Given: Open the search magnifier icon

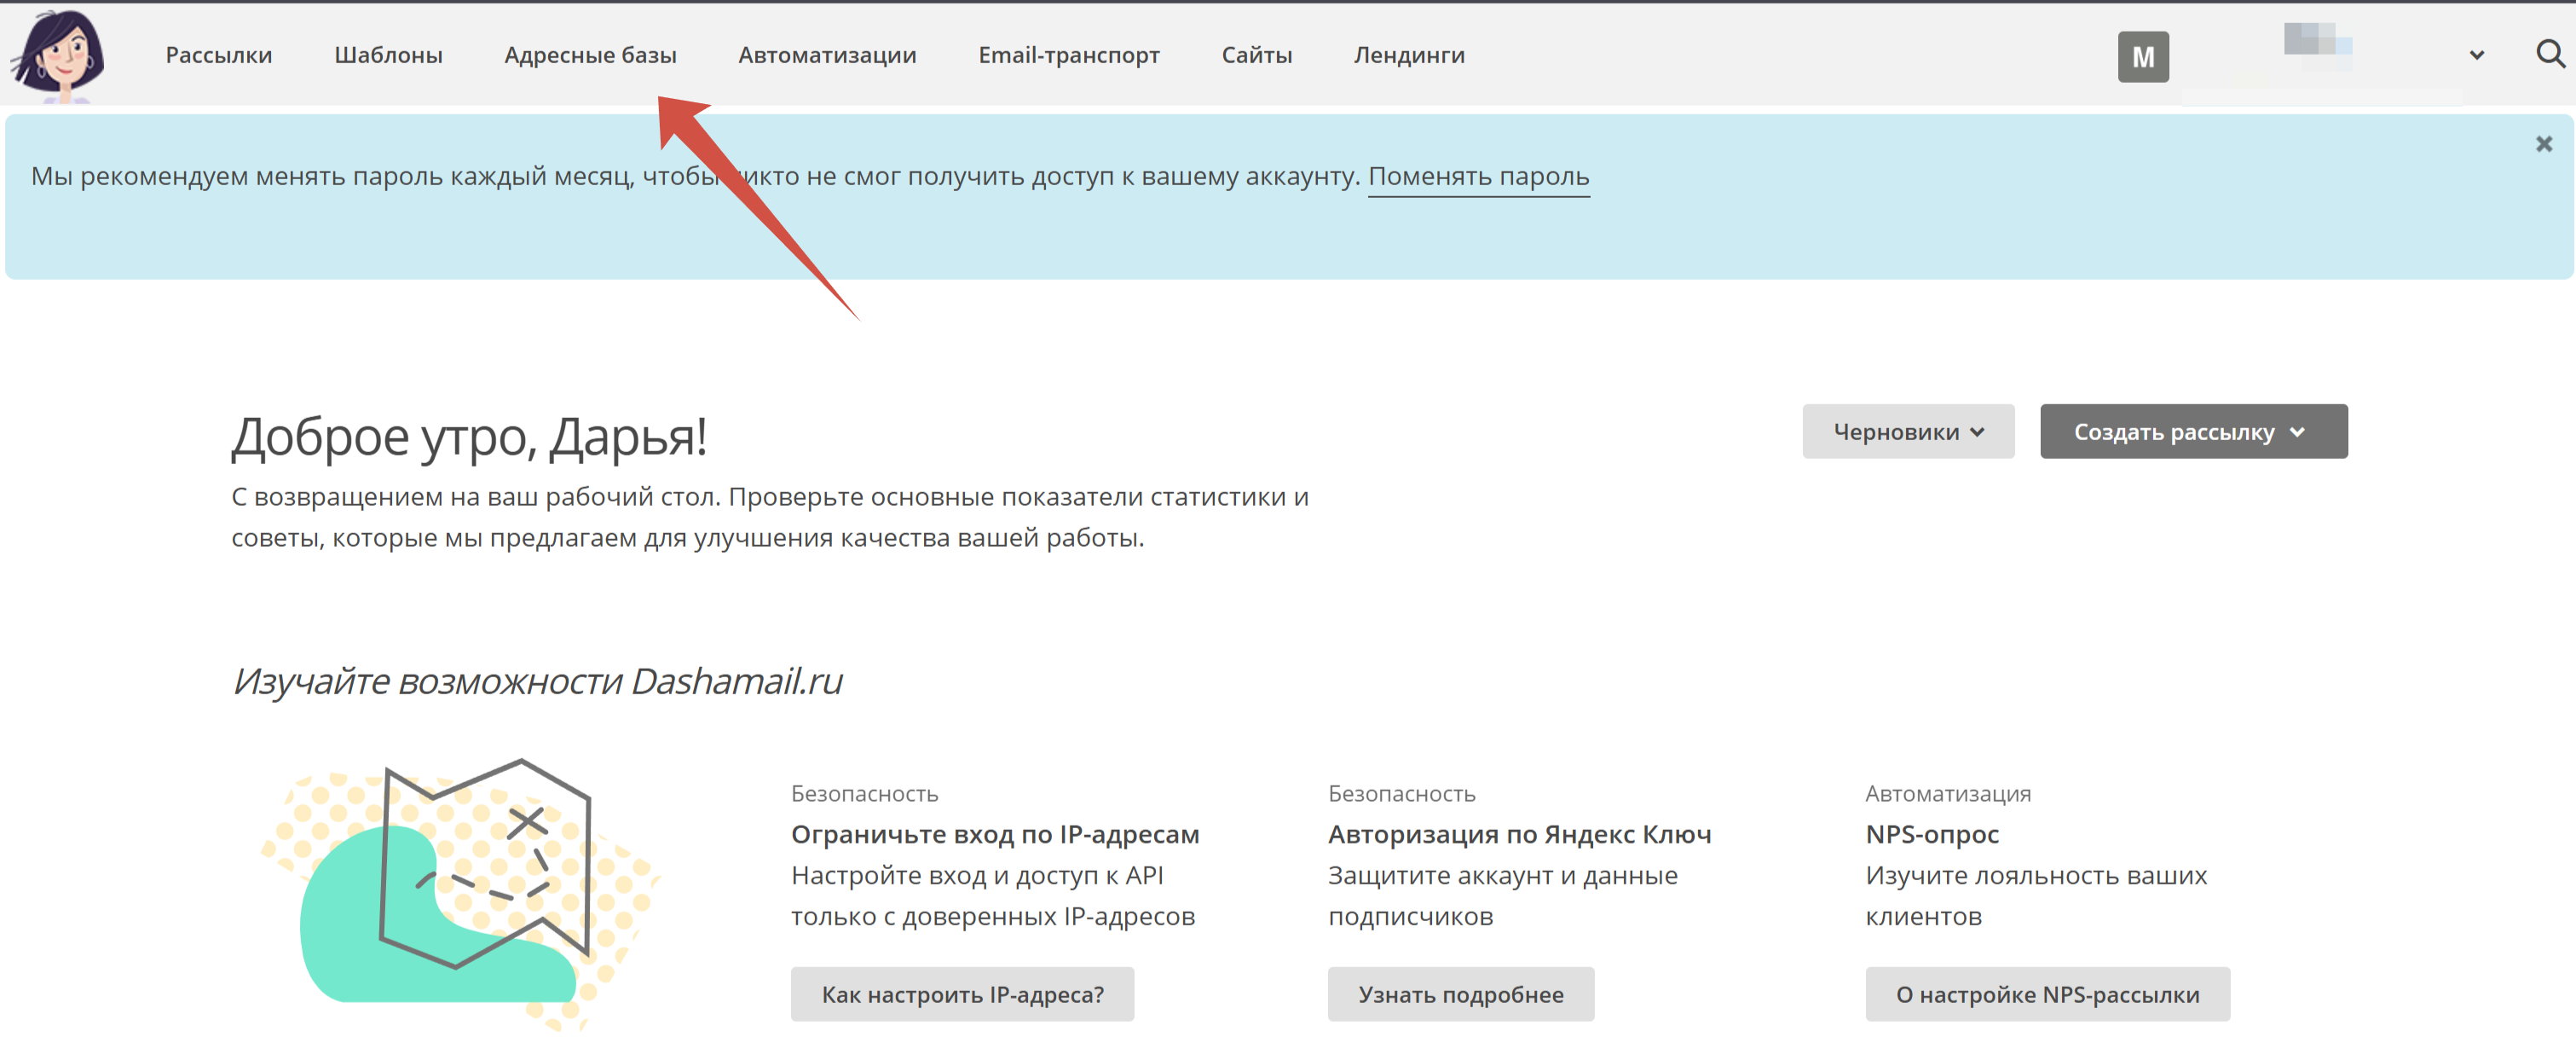Looking at the screenshot, I should (x=2550, y=54).
